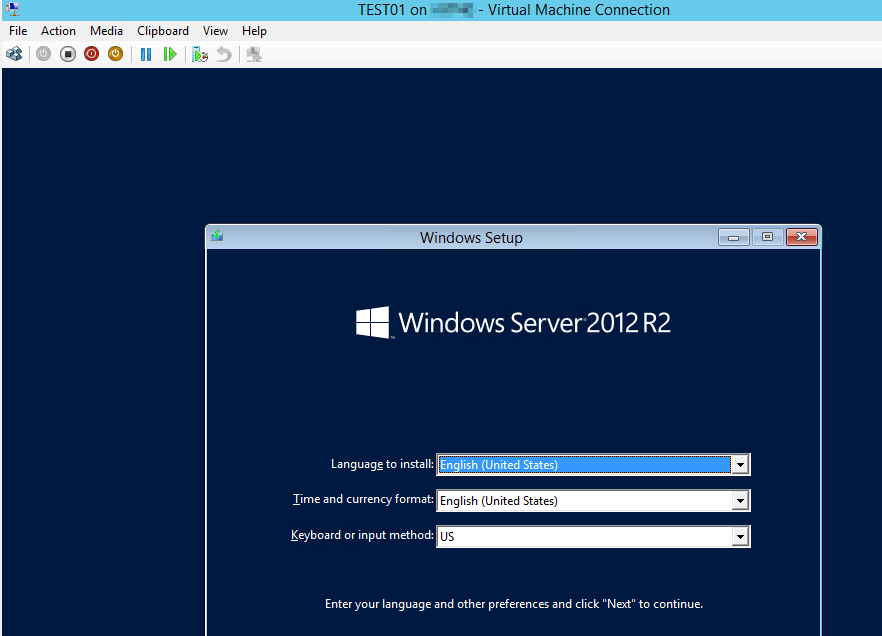
Task: Revert the VM using undo arrow icon
Action: click(224, 54)
